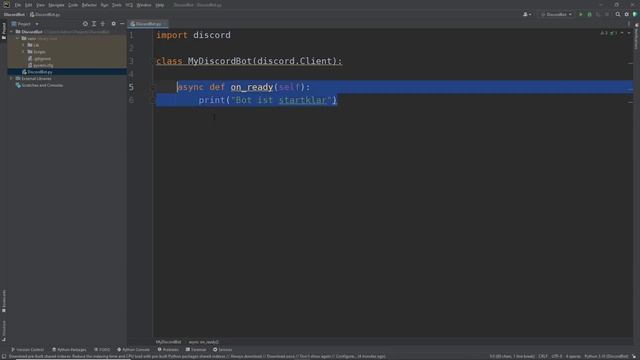Image resolution: width=640 pixels, height=360 pixels.
Task: Click MyDiscordBot breadcrumb below editor
Action: click(x=168, y=342)
